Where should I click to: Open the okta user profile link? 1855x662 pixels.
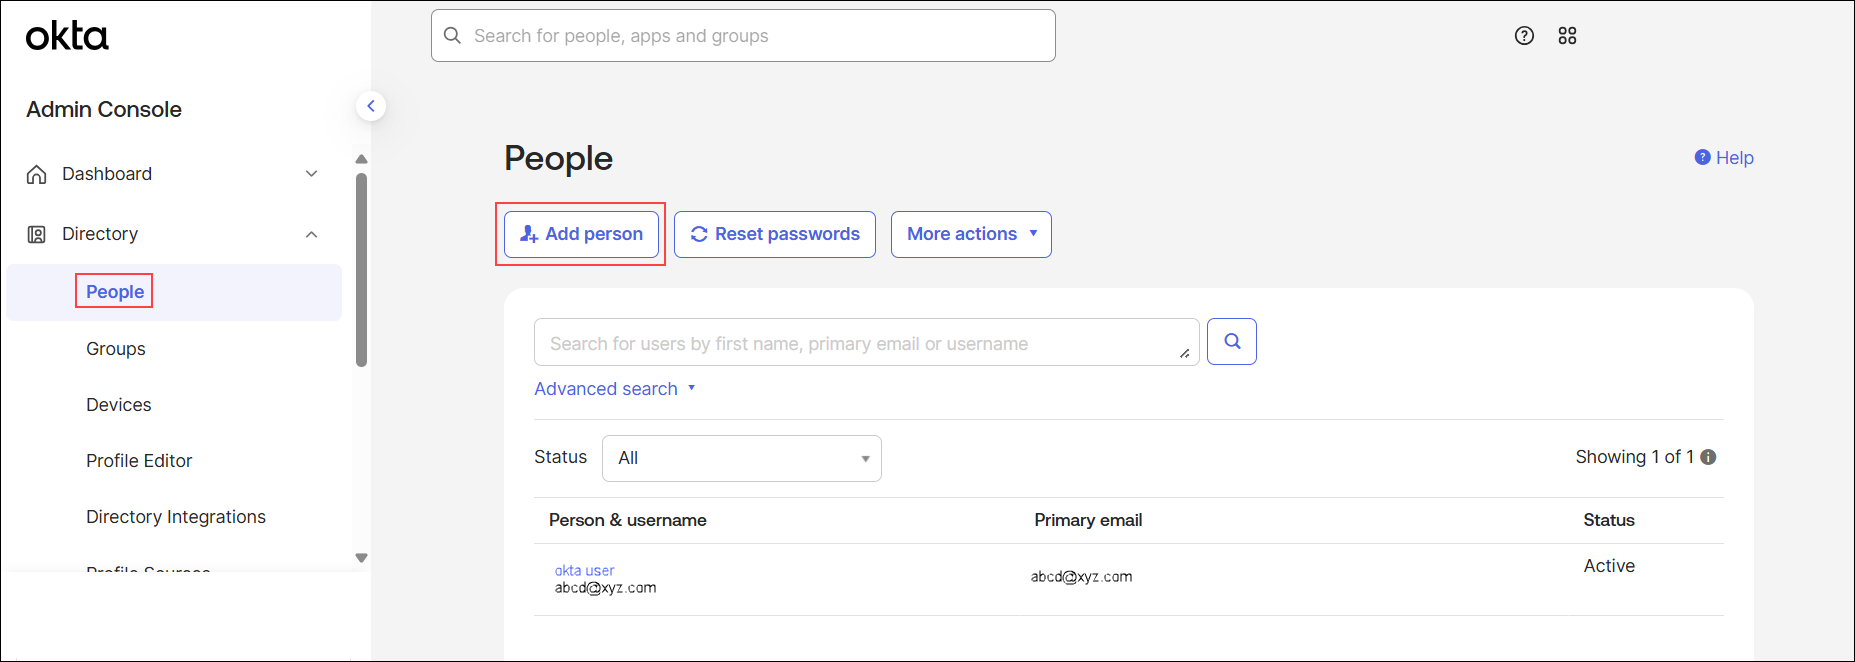click(584, 571)
